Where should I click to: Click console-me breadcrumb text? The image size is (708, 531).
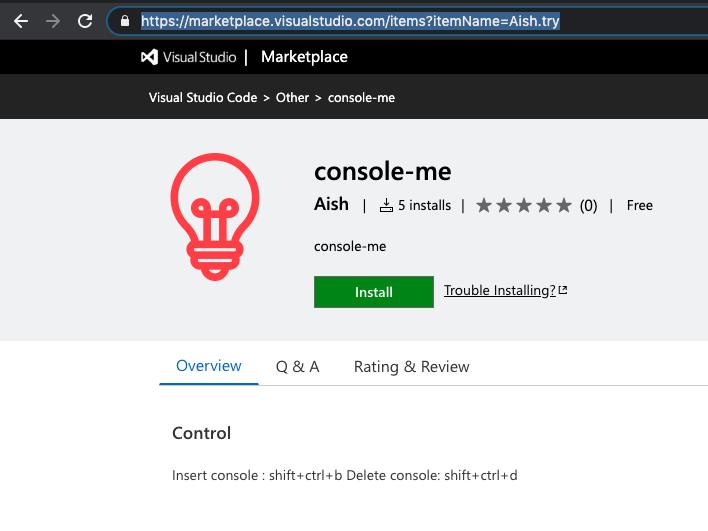pos(361,98)
